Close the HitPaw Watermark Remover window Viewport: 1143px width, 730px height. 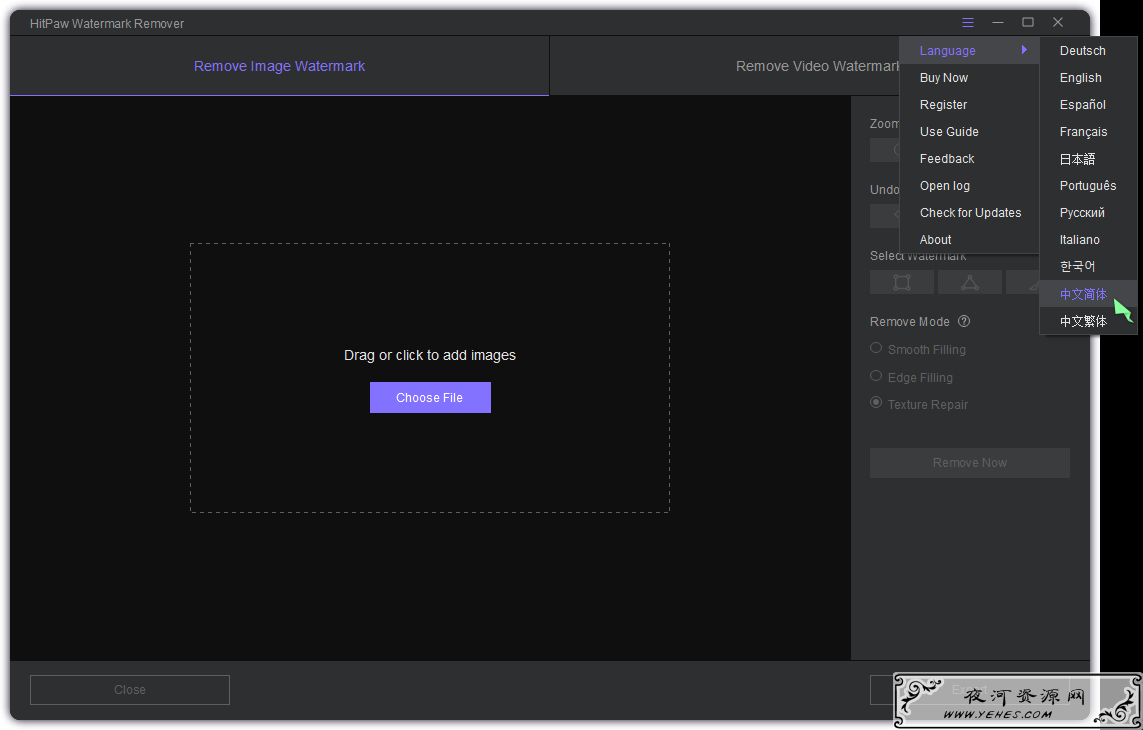coord(1058,23)
